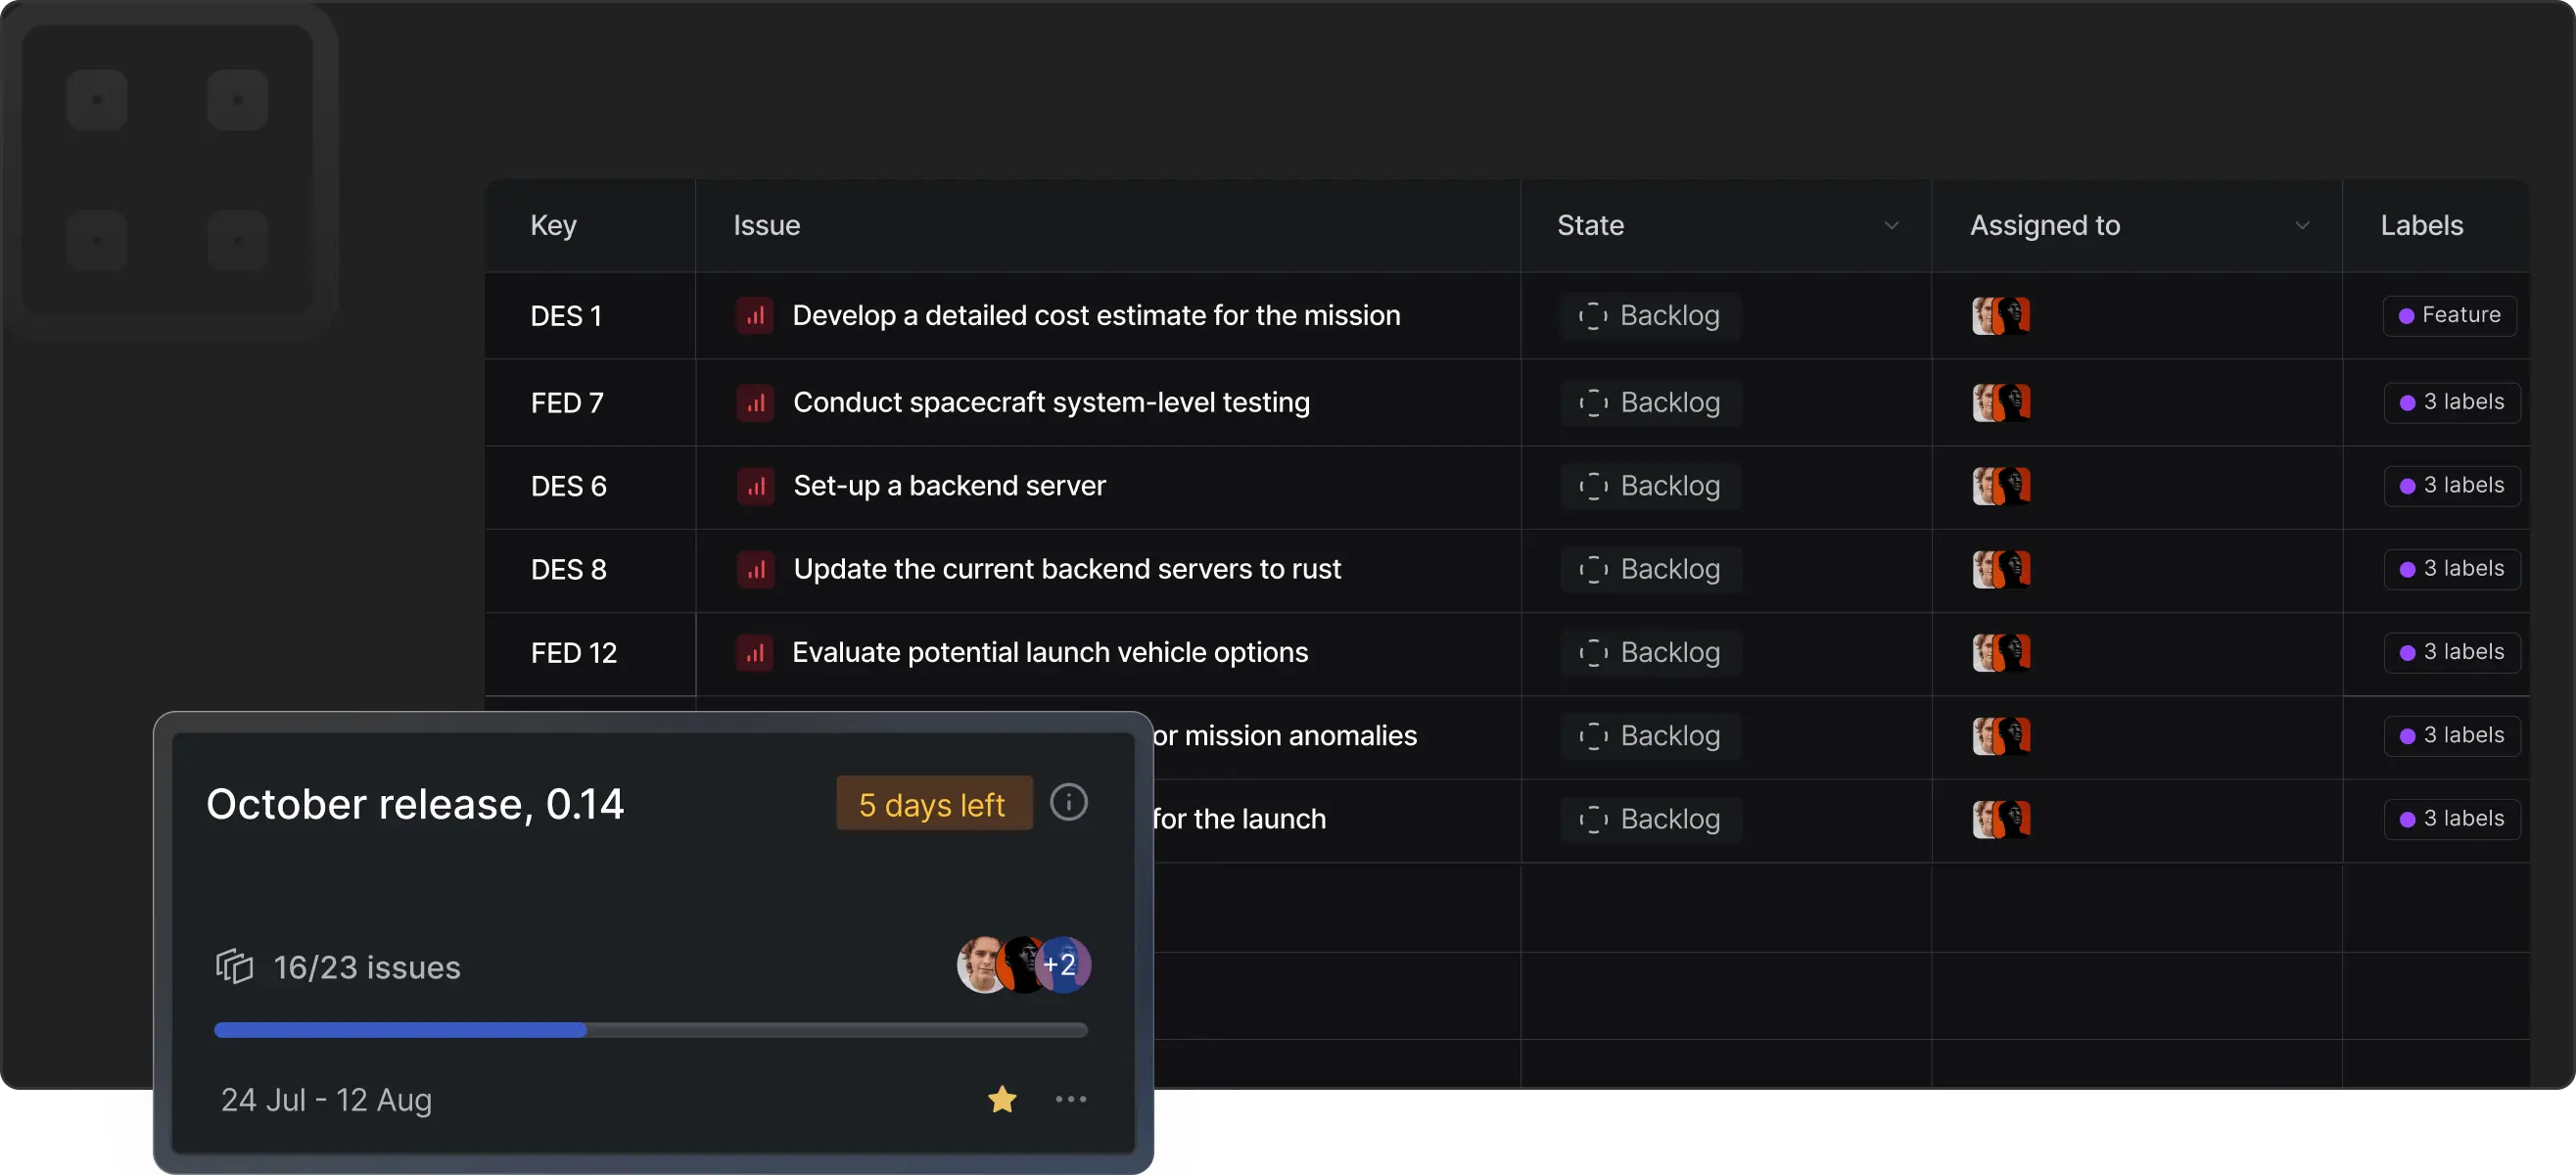Click the 3 labels badge on FED 7
The height and width of the screenshot is (1175, 2576).
click(2451, 403)
